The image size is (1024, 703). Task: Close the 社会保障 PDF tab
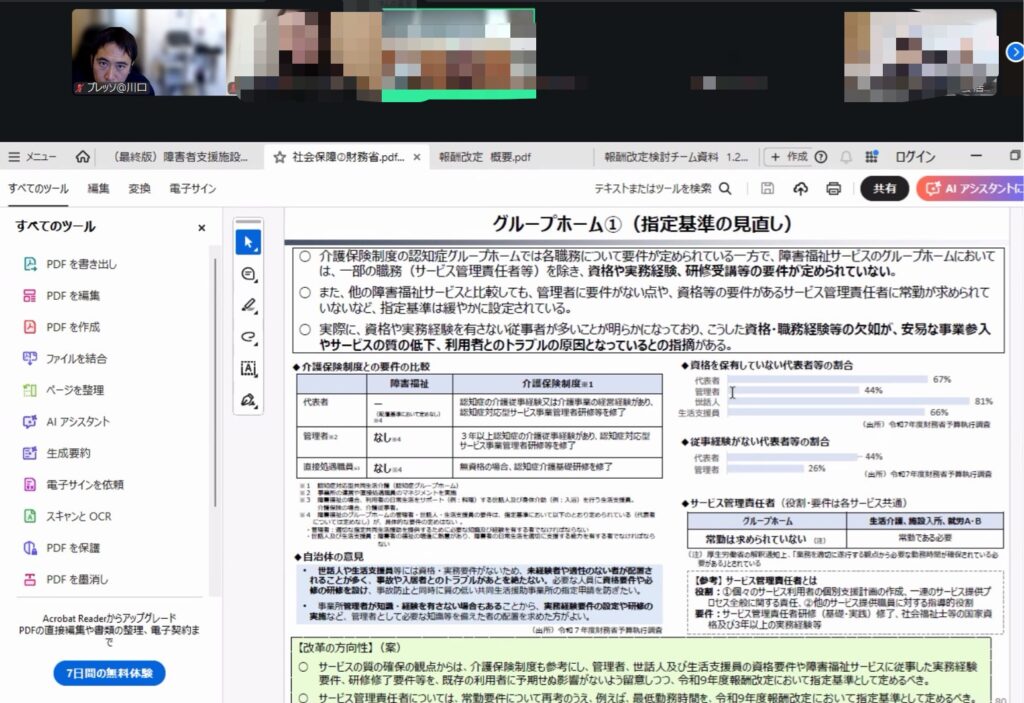click(x=416, y=157)
